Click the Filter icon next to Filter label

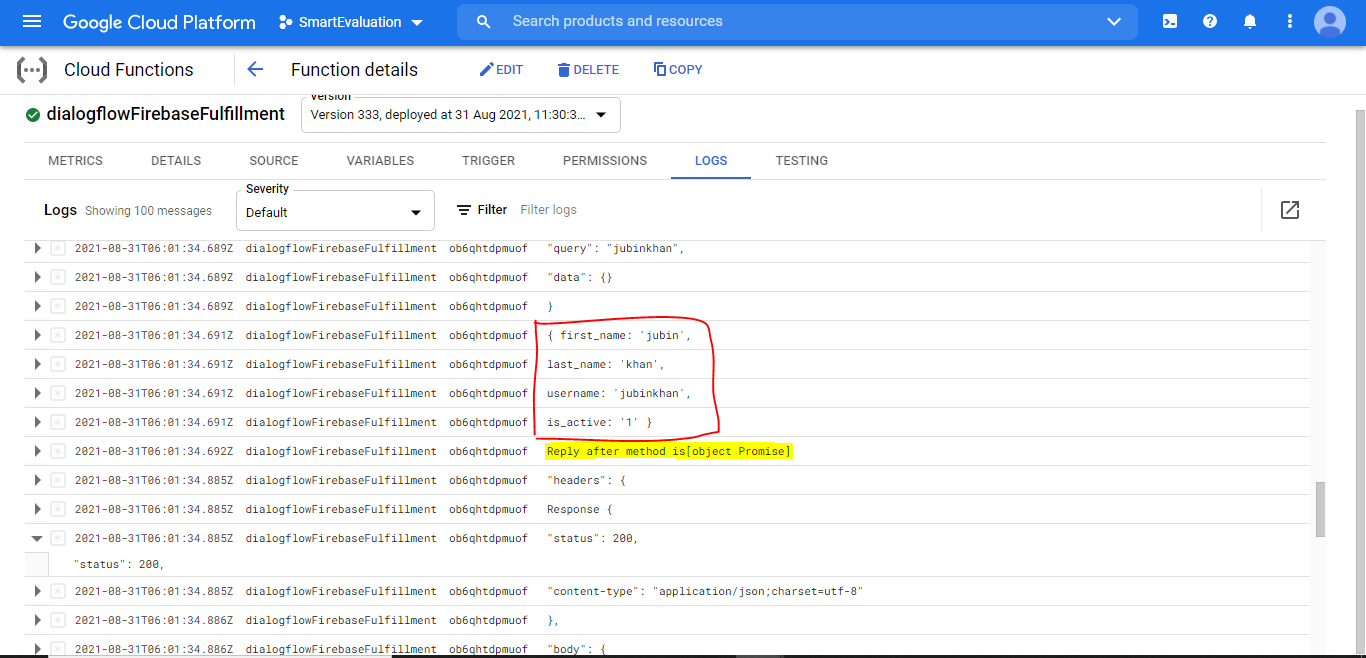pyautogui.click(x=464, y=210)
